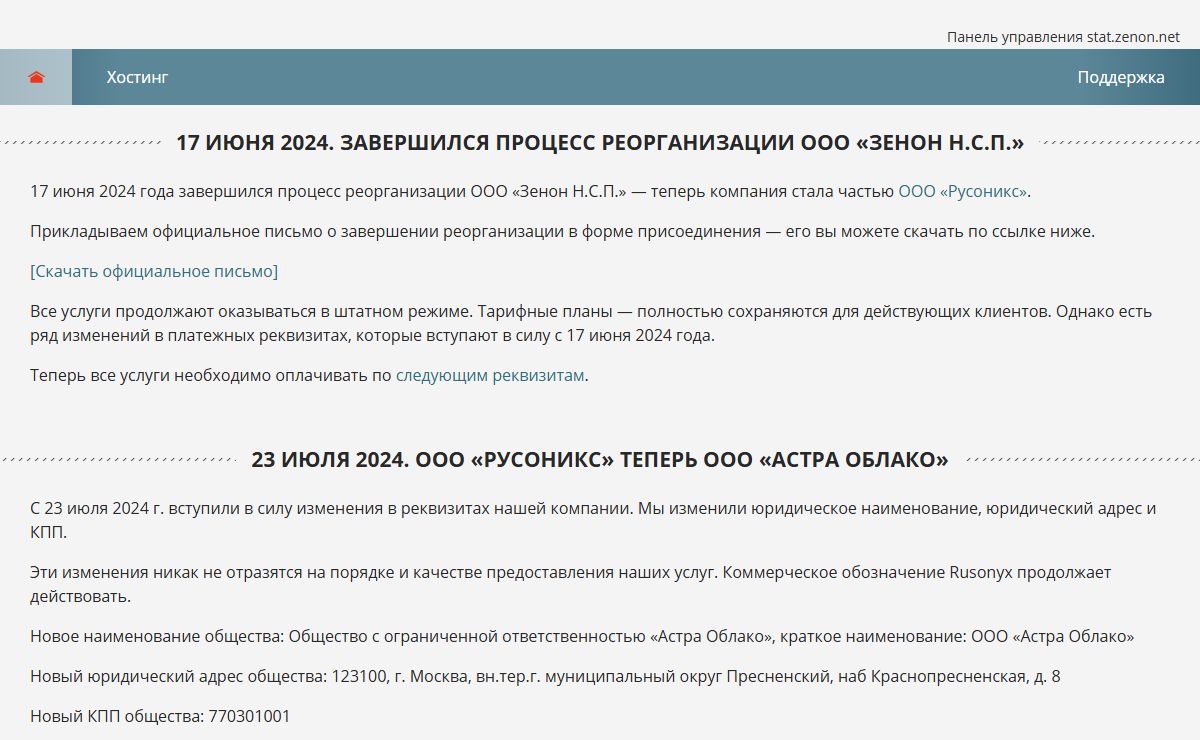Open the Хостинг menu item
The width and height of the screenshot is (1200, 740).
click(x=137, y=77)
